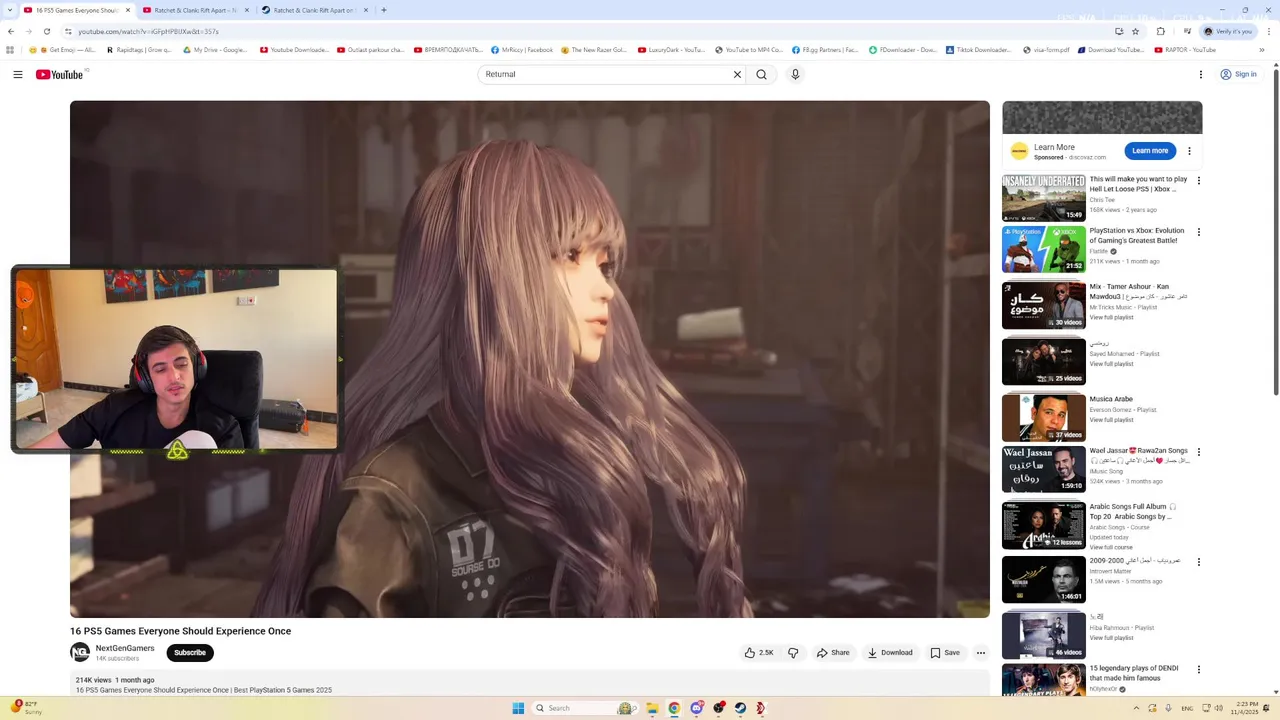Open The New Razer Gol... bookmark
This screenshot has height=720, width=1280.
coord(594,50)
